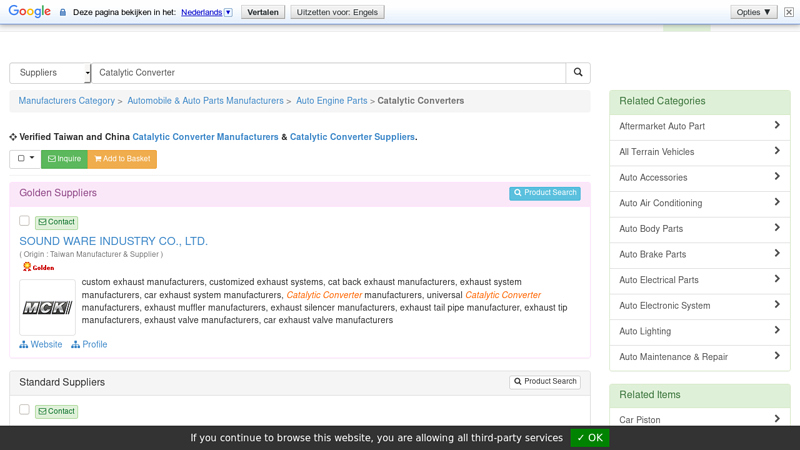
Task: Click Contact for Sound Ware Industry
Action: click(x=56, y=222)
